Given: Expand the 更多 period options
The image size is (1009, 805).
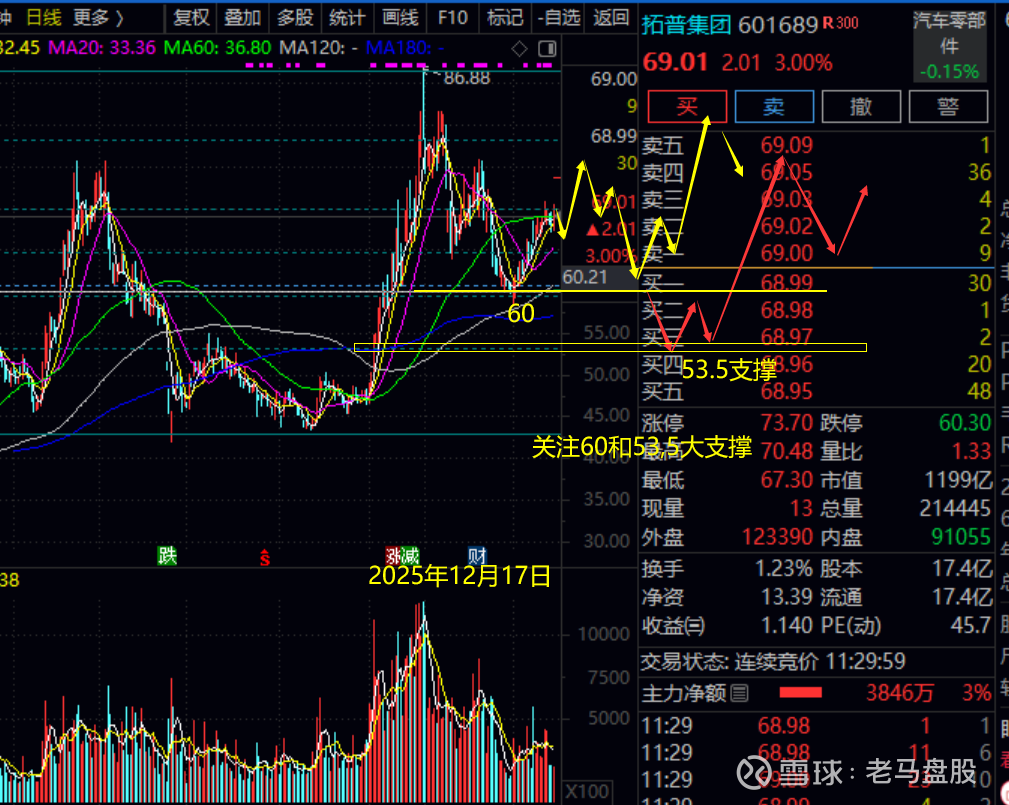Looking at the screenshot, I should 98,18.
